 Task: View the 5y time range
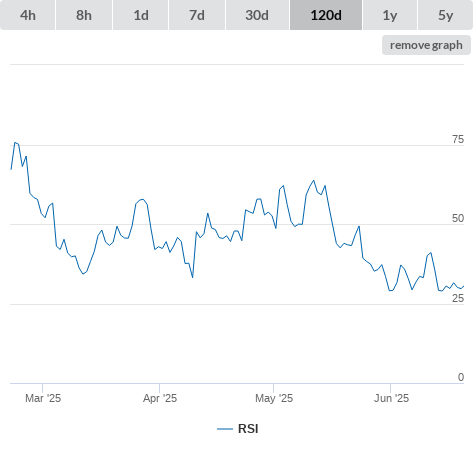coord(446,15)
